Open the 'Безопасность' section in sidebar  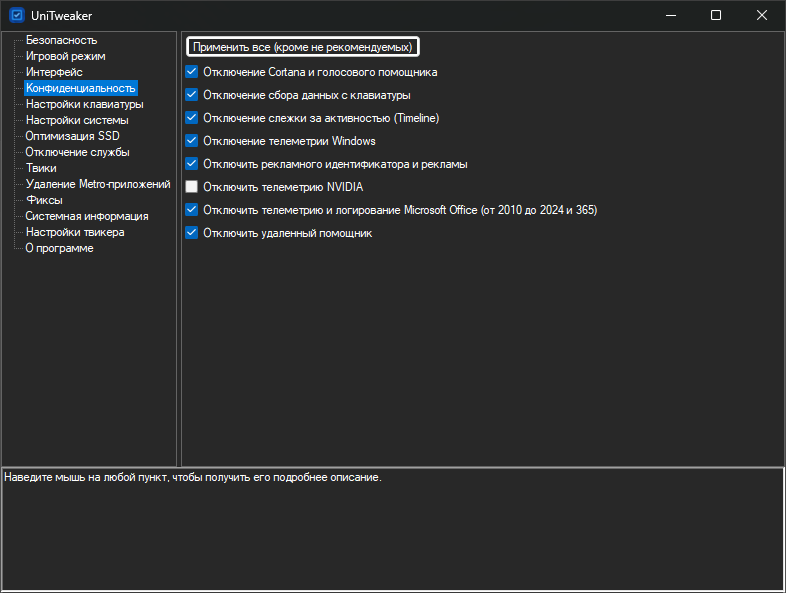61,40
